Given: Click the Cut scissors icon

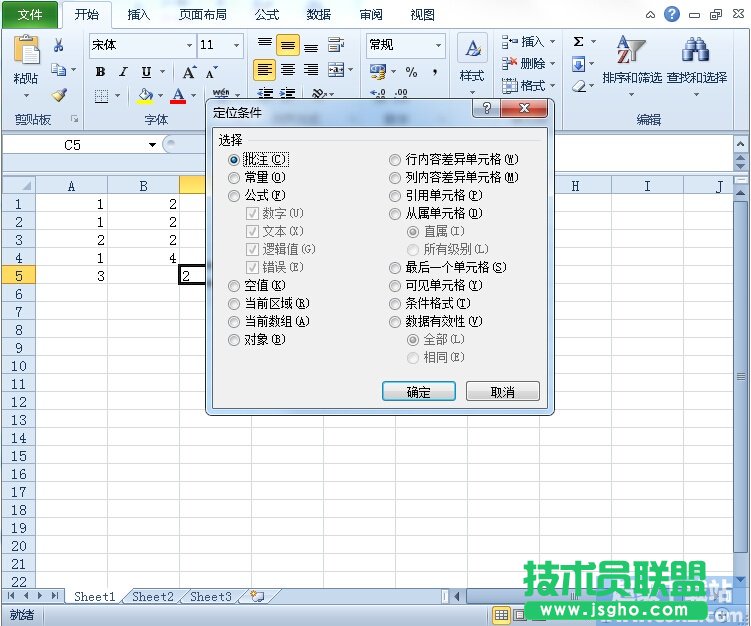Looking at the screenshot, I should tap(59, 45).
